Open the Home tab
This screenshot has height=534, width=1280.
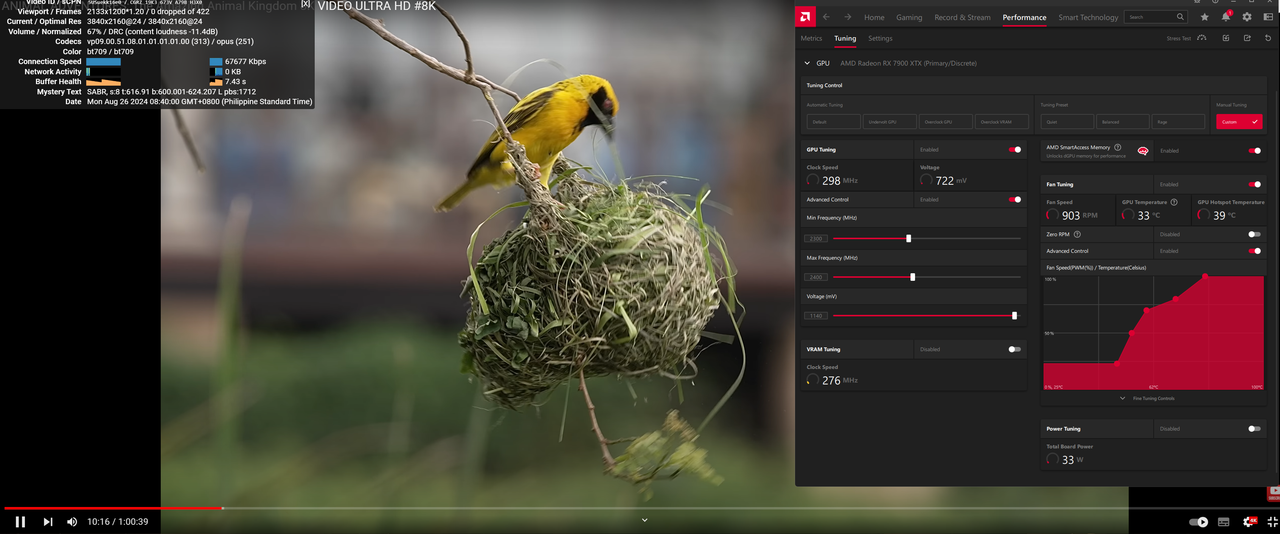(x=874, y=17)
